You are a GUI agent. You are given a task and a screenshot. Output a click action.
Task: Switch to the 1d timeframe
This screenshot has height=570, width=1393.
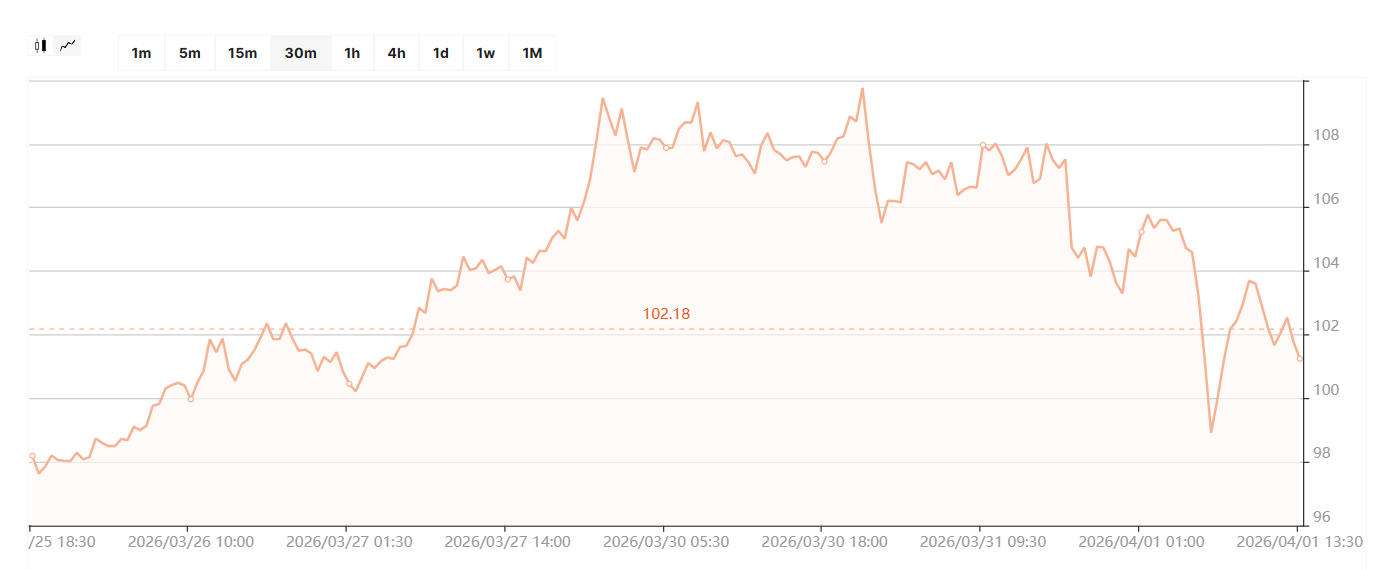click(x=440, y=53)
